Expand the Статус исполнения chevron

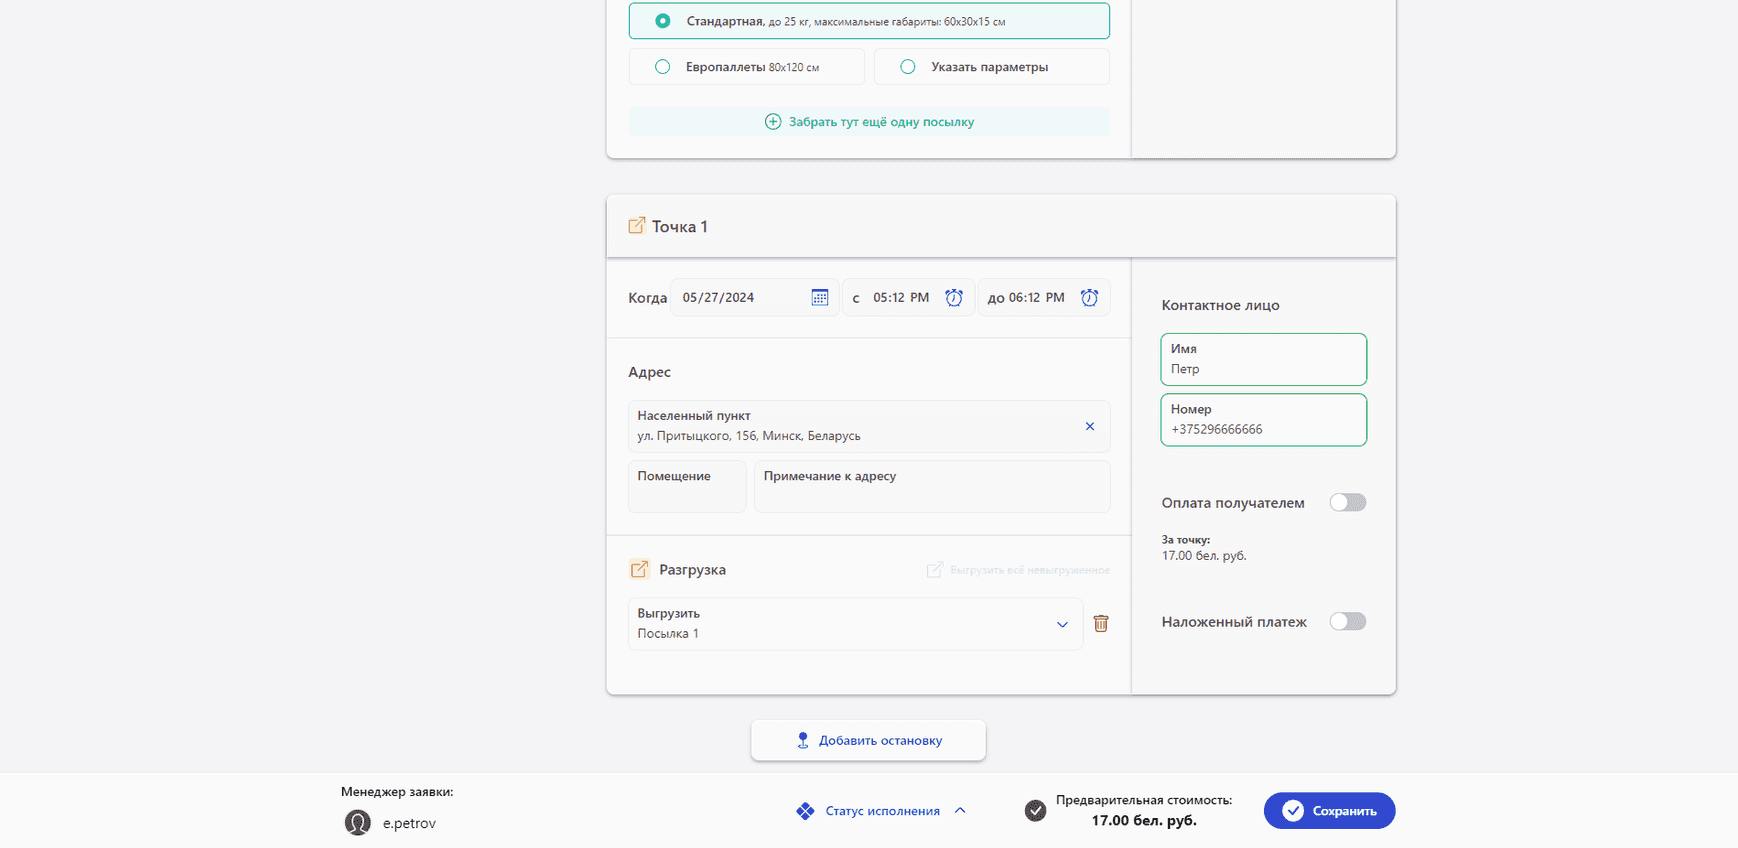(960, 811)
